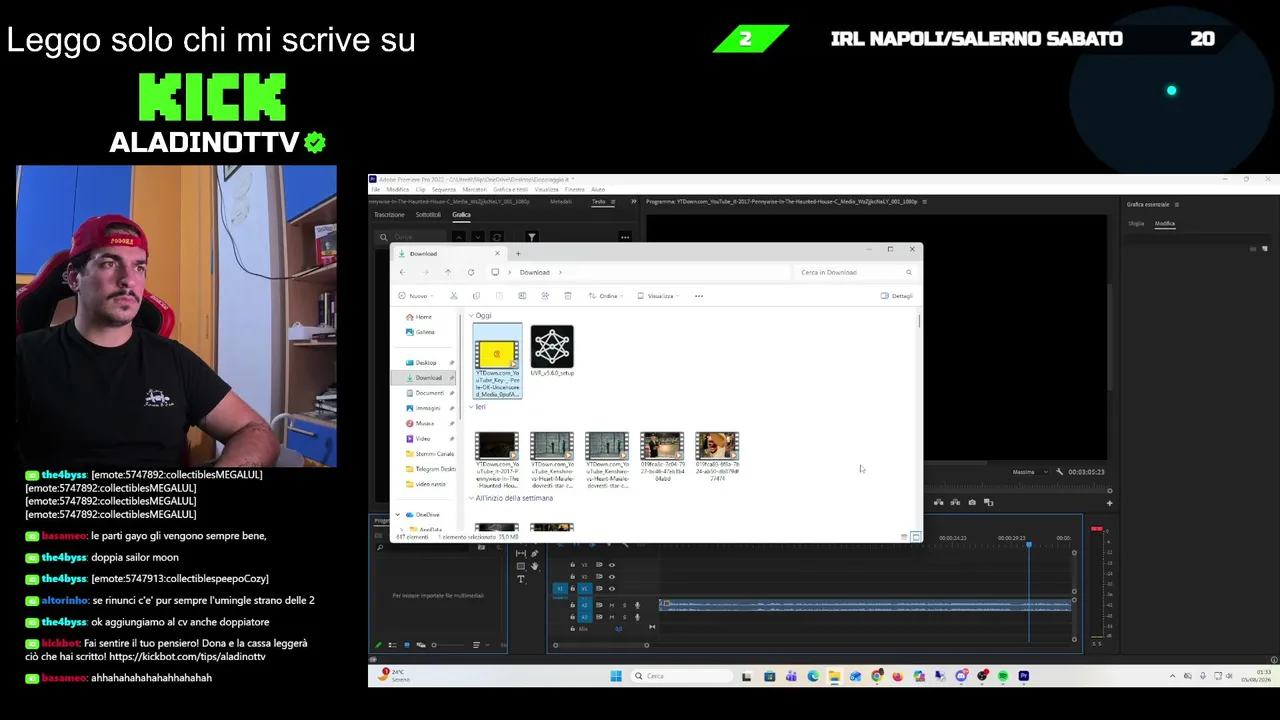Toggle the Dettagli pane in File Explorer
Image resolution: width=1280 pixels, height=720 pixels.
point(897,296)
